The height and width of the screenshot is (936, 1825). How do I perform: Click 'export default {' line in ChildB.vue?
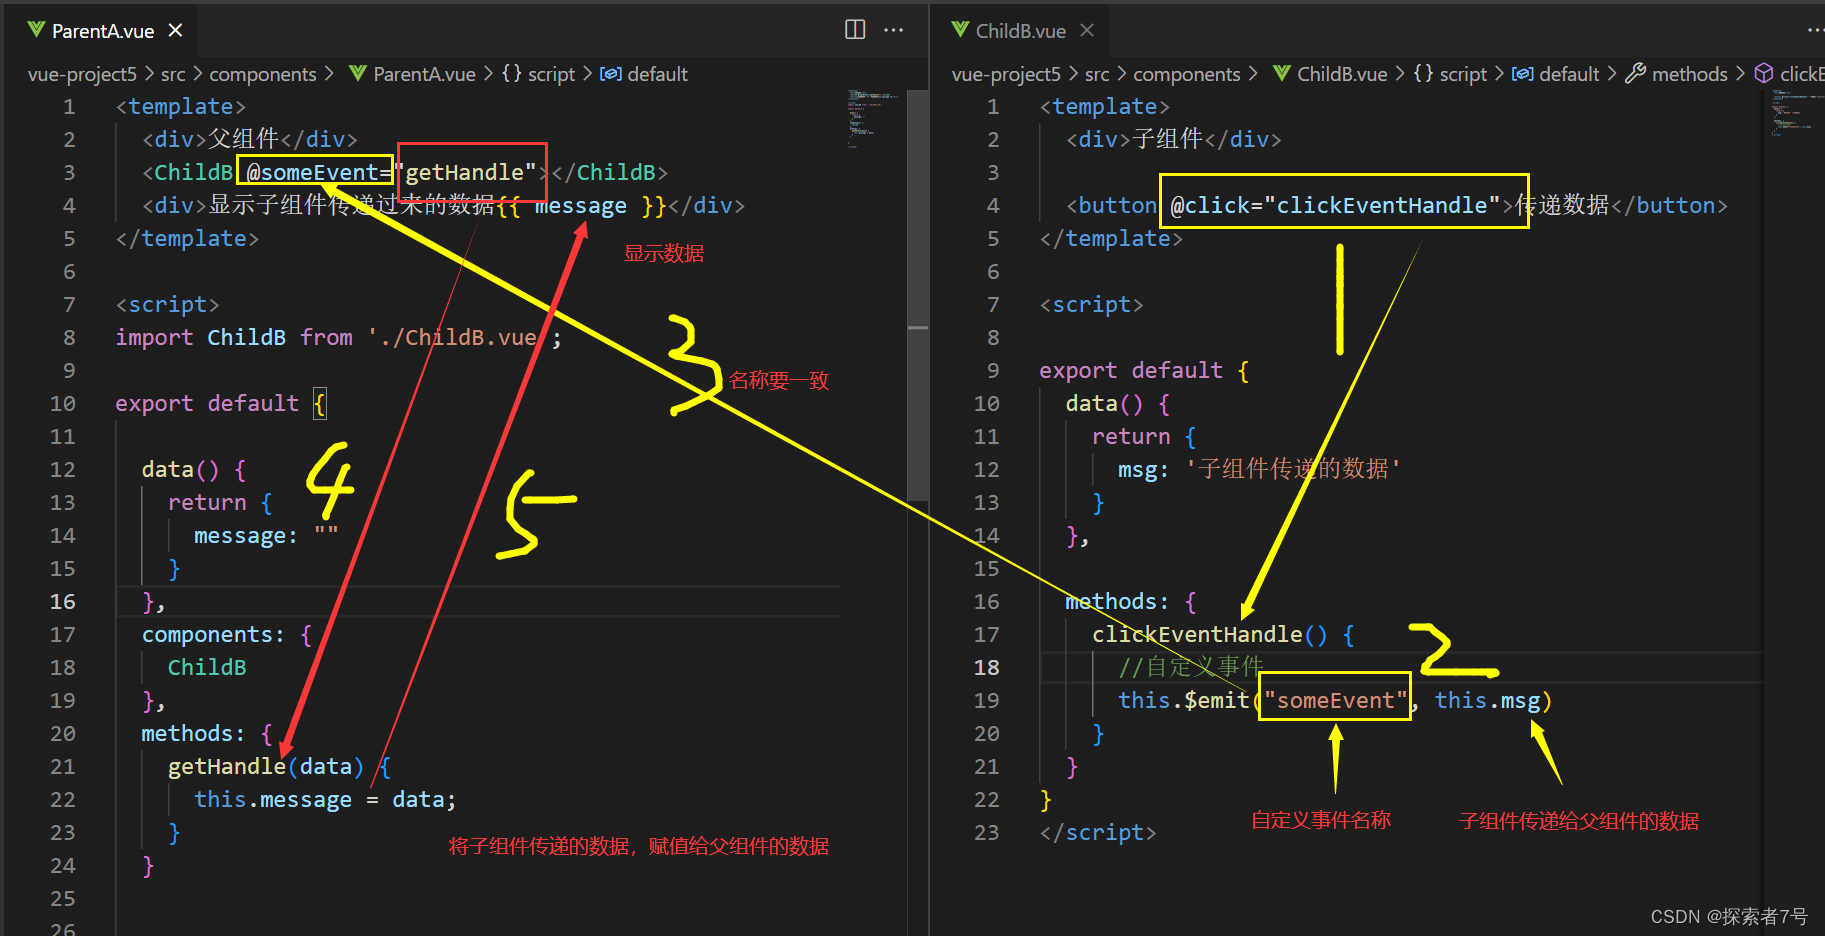tap(1144, 370)
